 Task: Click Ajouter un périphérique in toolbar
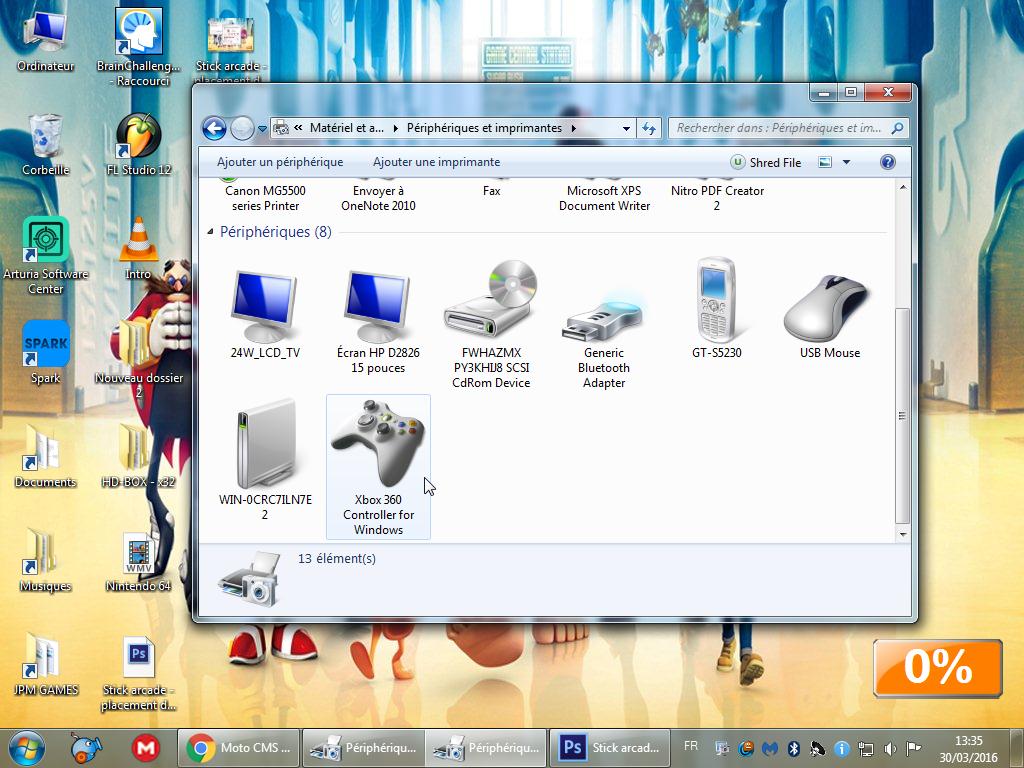(280, 162)
